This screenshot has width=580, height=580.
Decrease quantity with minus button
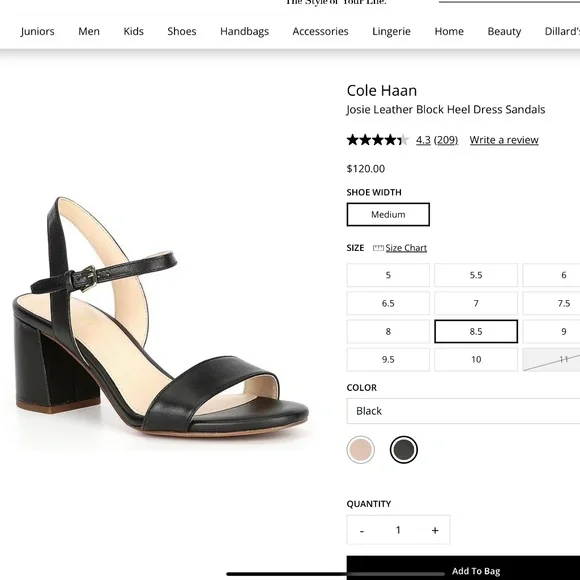tap(362, 530)
